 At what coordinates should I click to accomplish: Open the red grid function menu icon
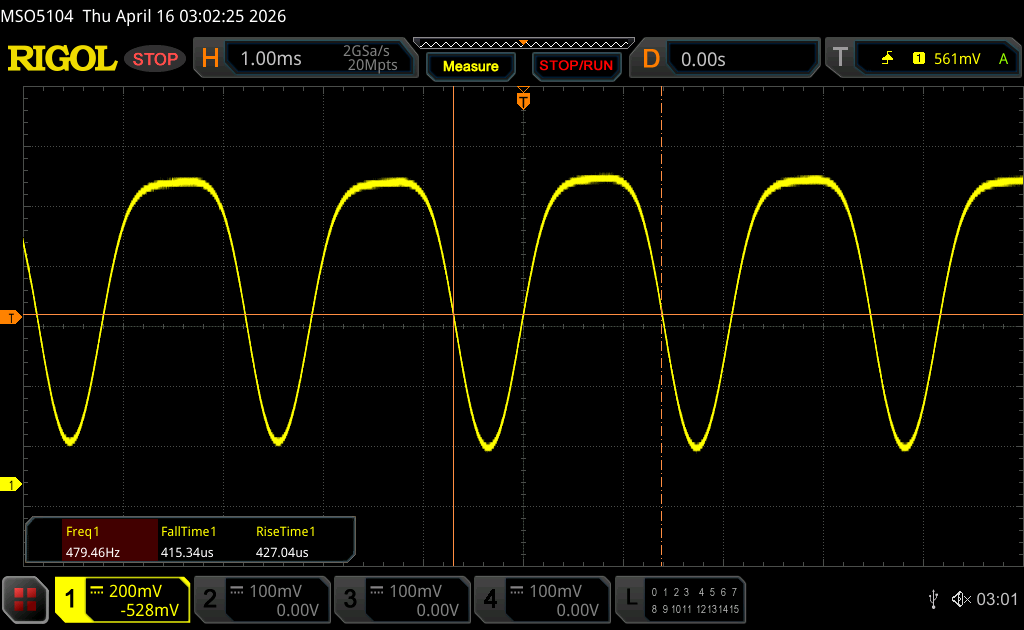25,599
